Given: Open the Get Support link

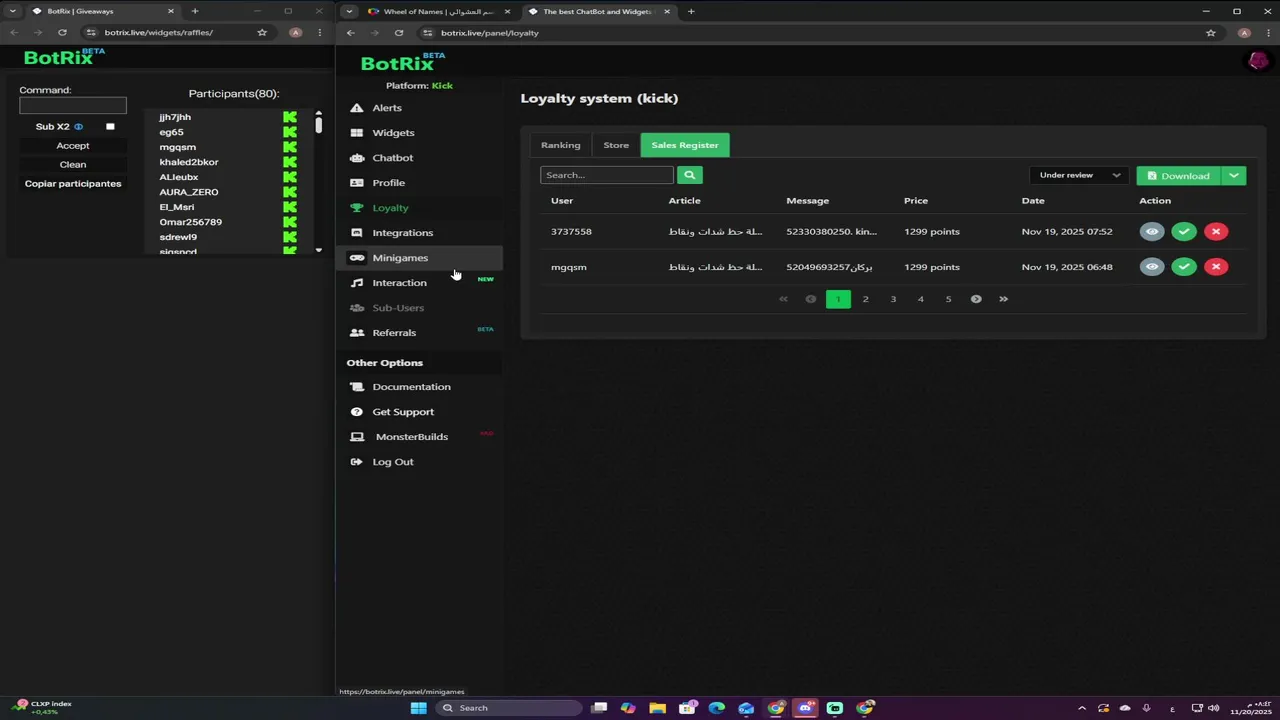Looking at the screenshot, I should click(403, 412).
